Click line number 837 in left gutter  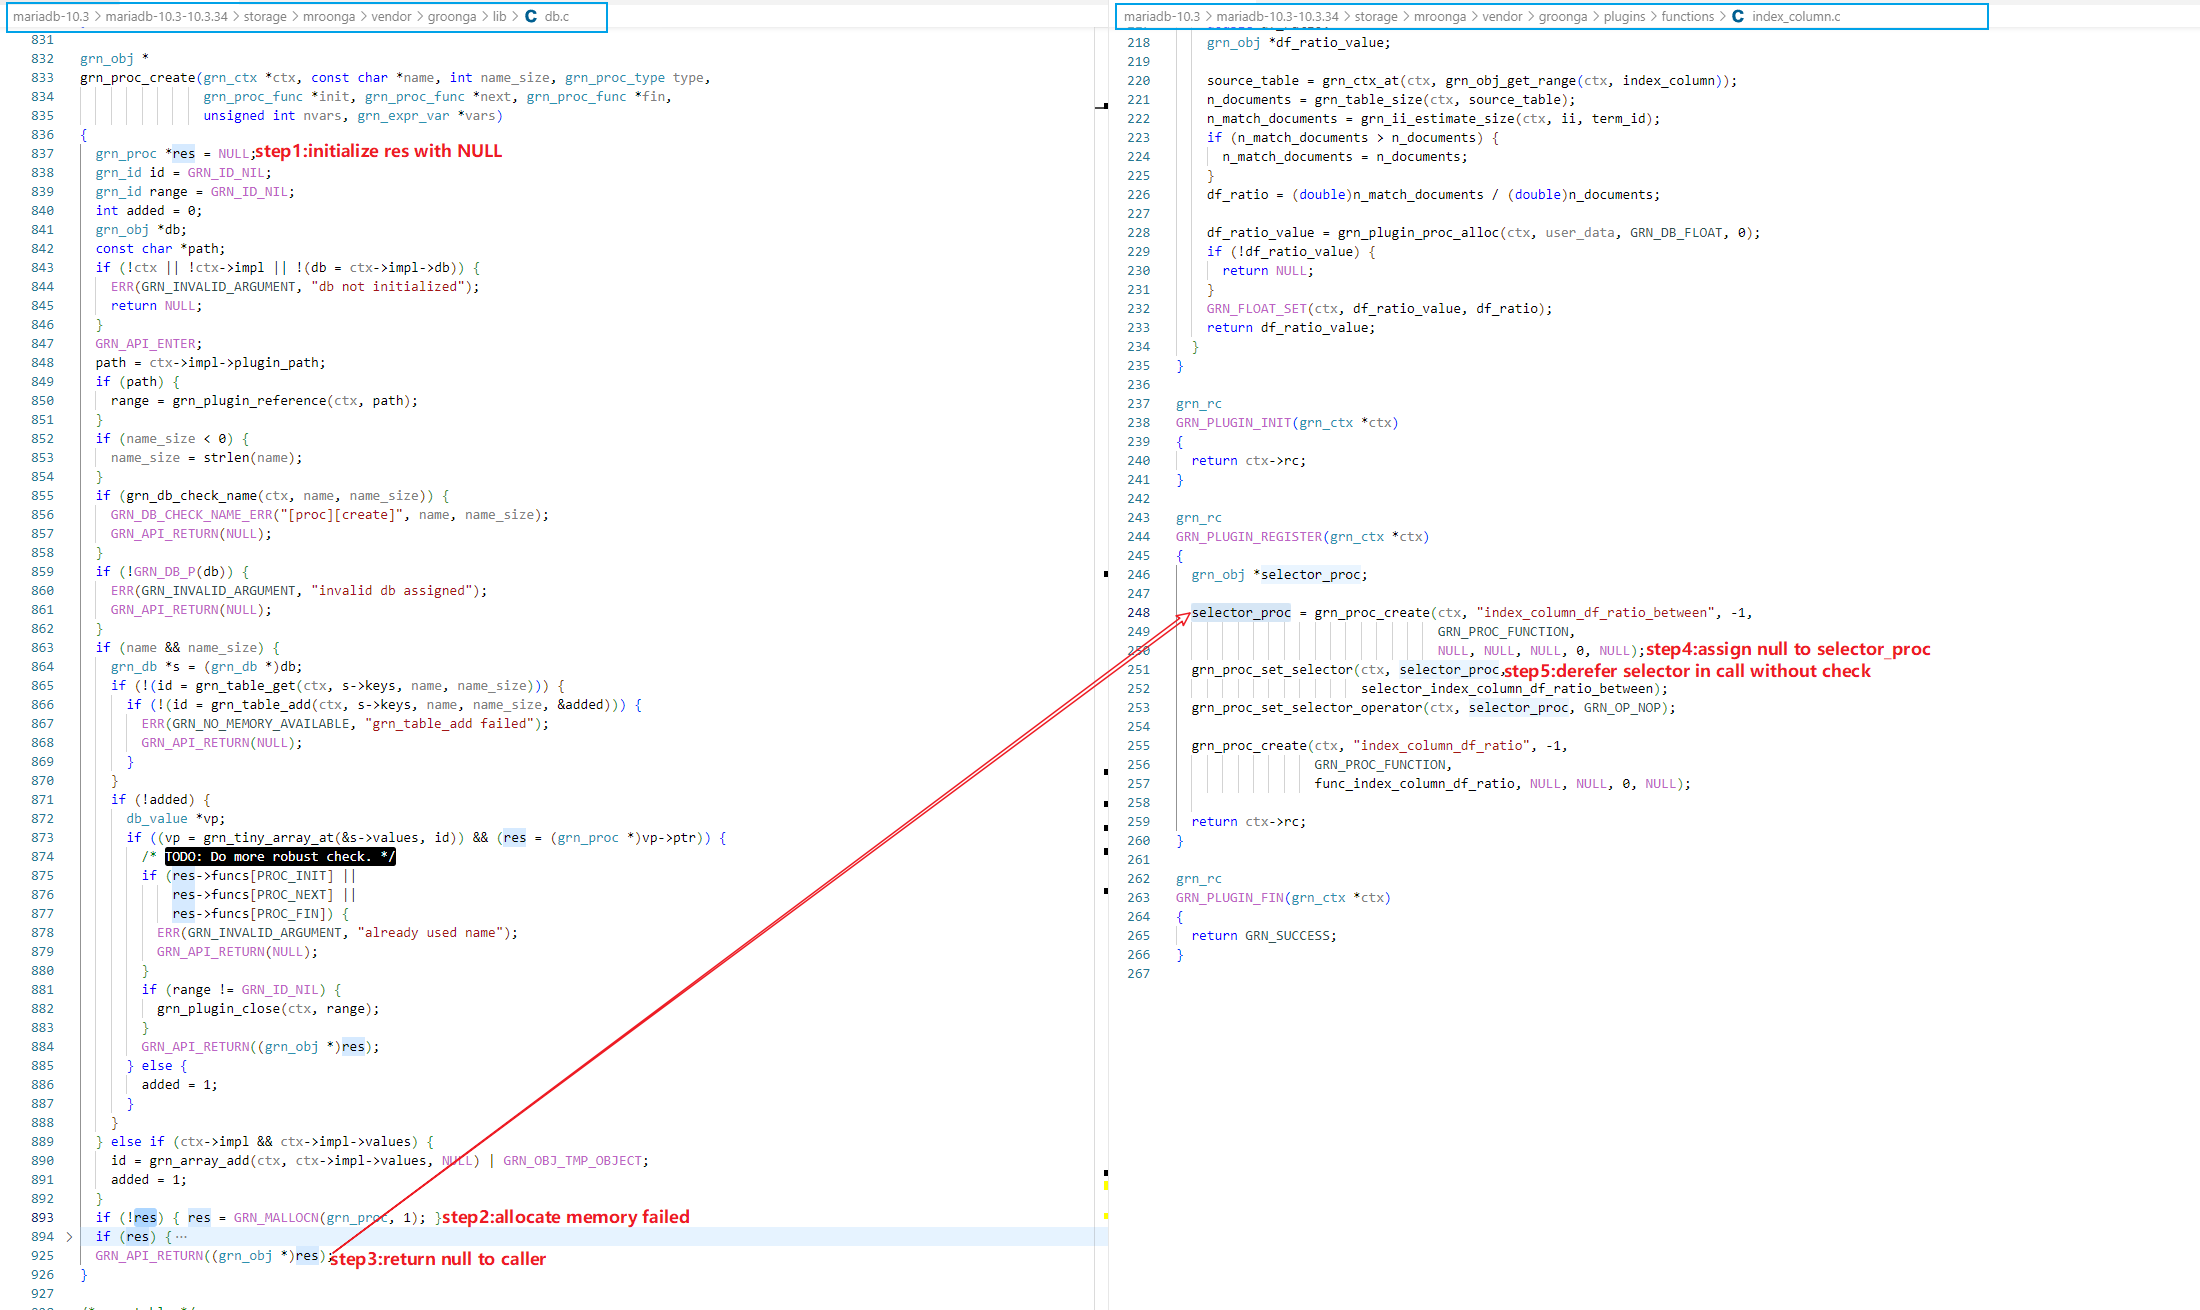[42, 154]
